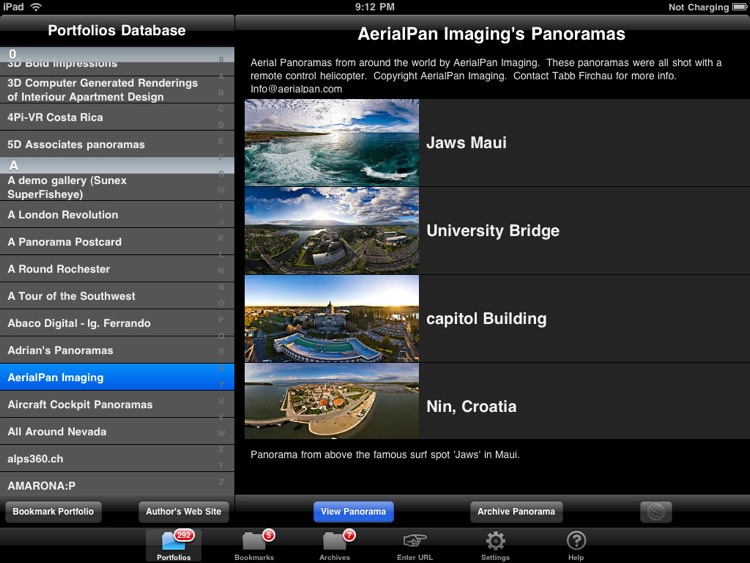Tap the View Panorama button

coord(353,512)
